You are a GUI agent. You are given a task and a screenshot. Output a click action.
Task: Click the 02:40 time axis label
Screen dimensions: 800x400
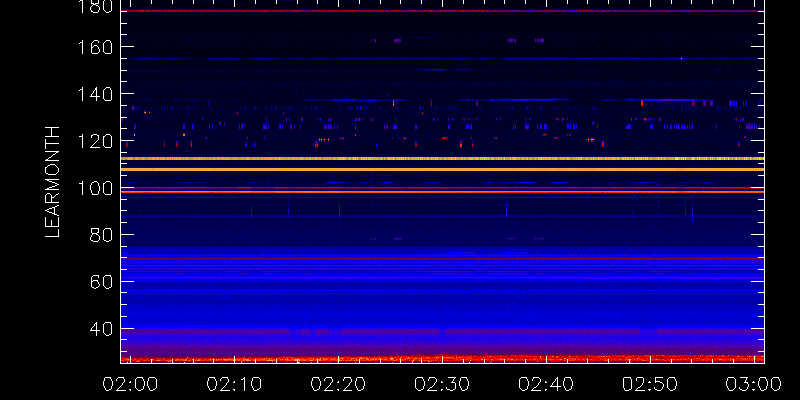pyautogui.click(x=546, y=384)
